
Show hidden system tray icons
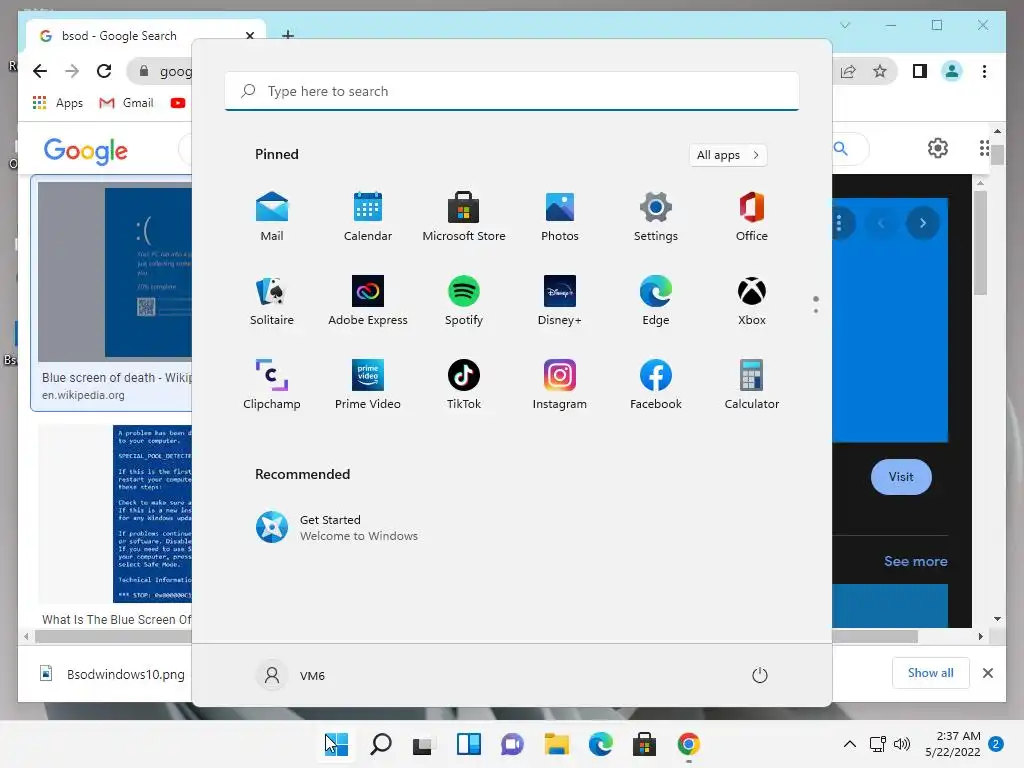coord(850,744)
